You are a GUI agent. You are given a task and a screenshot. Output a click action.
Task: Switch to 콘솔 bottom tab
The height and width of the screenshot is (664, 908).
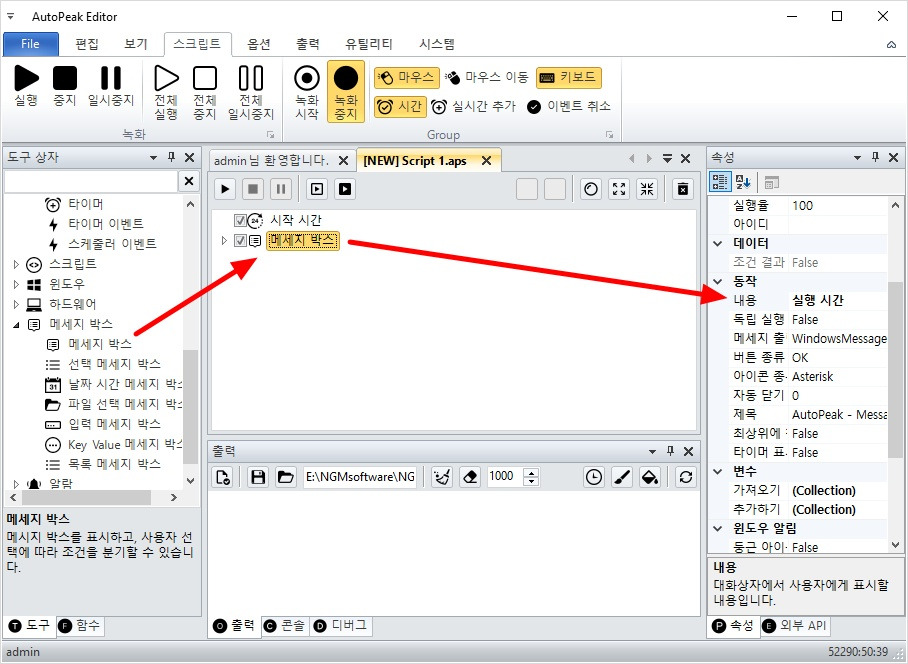[x=284, y=626]
